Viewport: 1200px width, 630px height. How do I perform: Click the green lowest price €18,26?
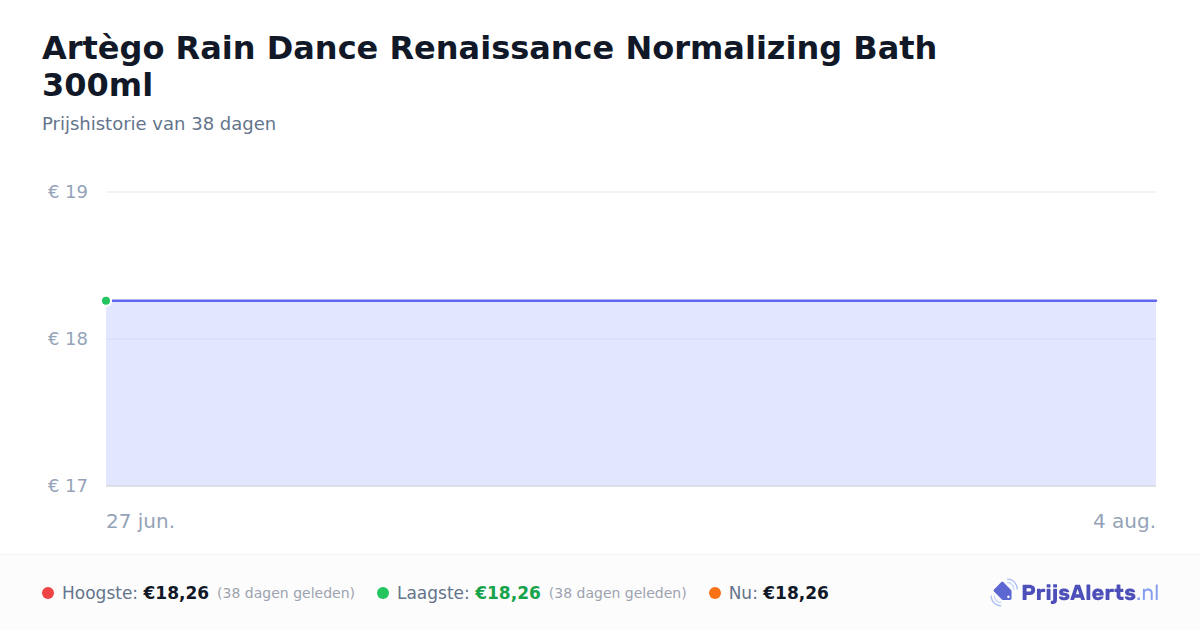508,593
